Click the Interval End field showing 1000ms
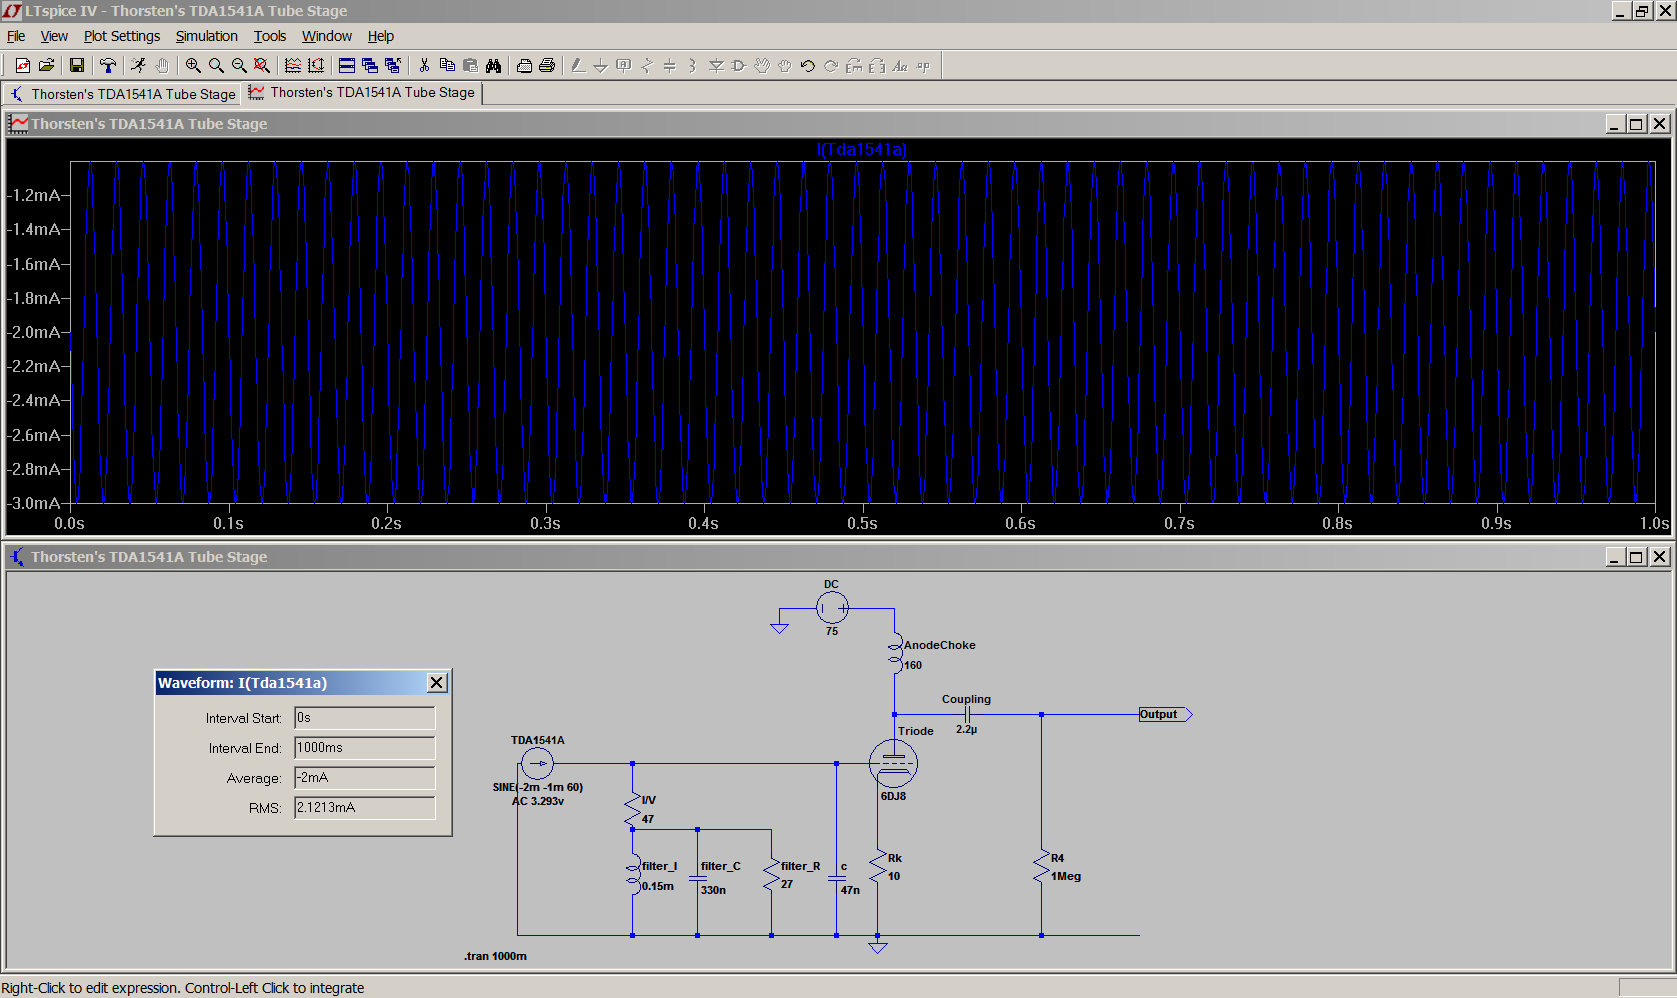 click(365, 748)
